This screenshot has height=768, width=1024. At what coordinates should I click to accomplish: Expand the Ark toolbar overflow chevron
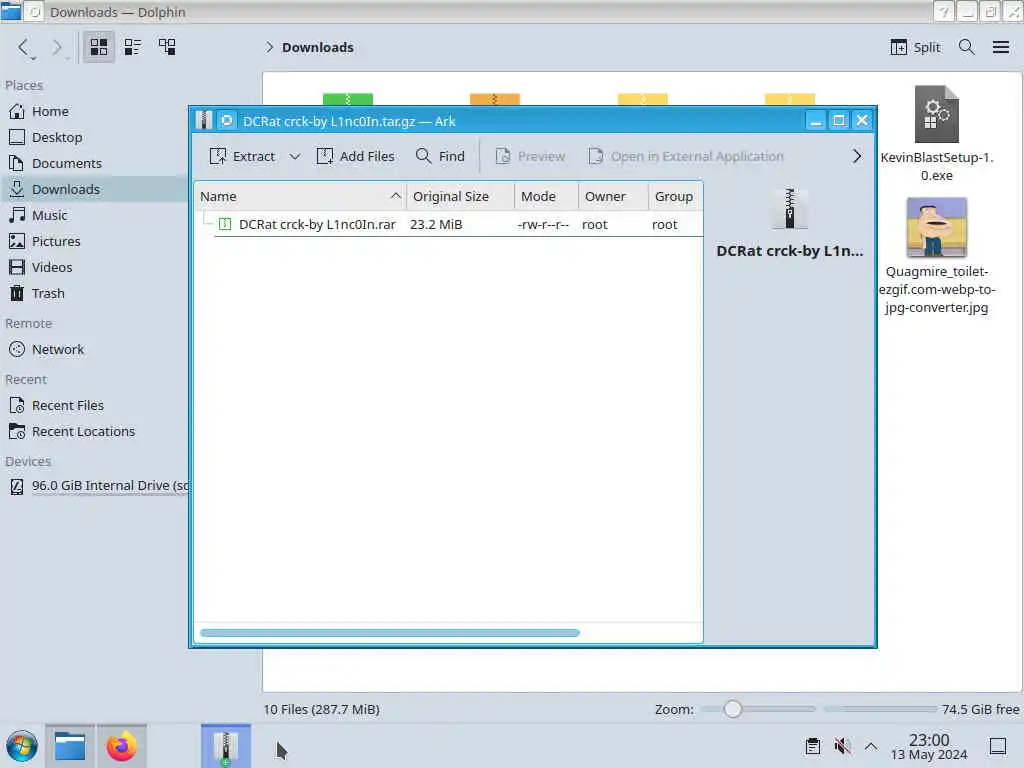[857, 157]
